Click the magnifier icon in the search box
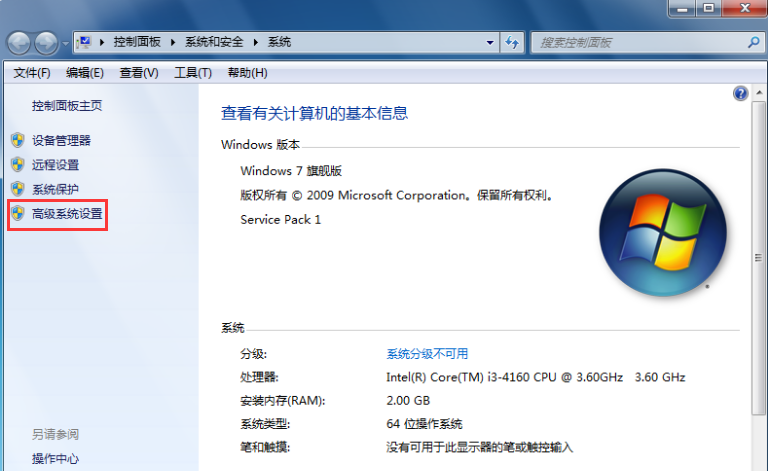Screen dimensions: 768x471 (753, 43)
